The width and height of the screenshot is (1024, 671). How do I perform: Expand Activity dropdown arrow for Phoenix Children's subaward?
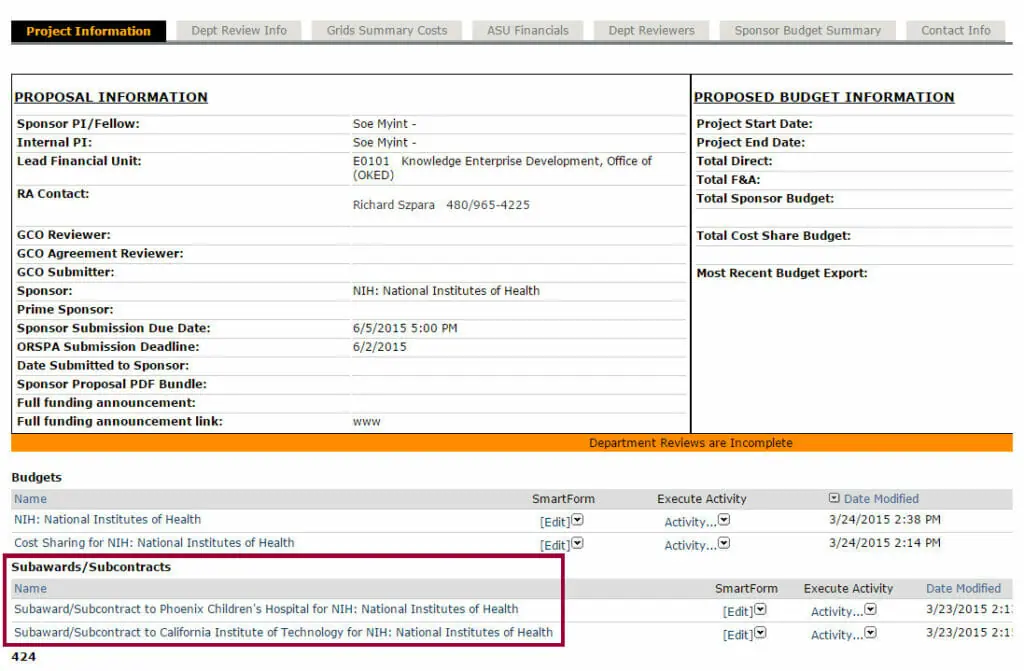(x=870, y=610)
